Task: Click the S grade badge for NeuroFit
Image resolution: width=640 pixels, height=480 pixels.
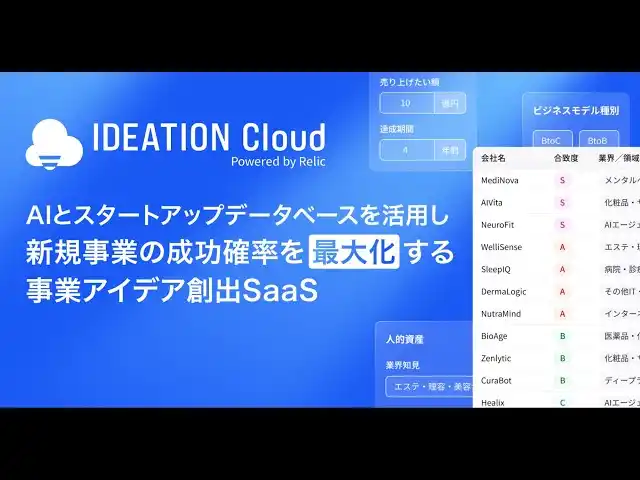Action: click(x=562, y=225)
